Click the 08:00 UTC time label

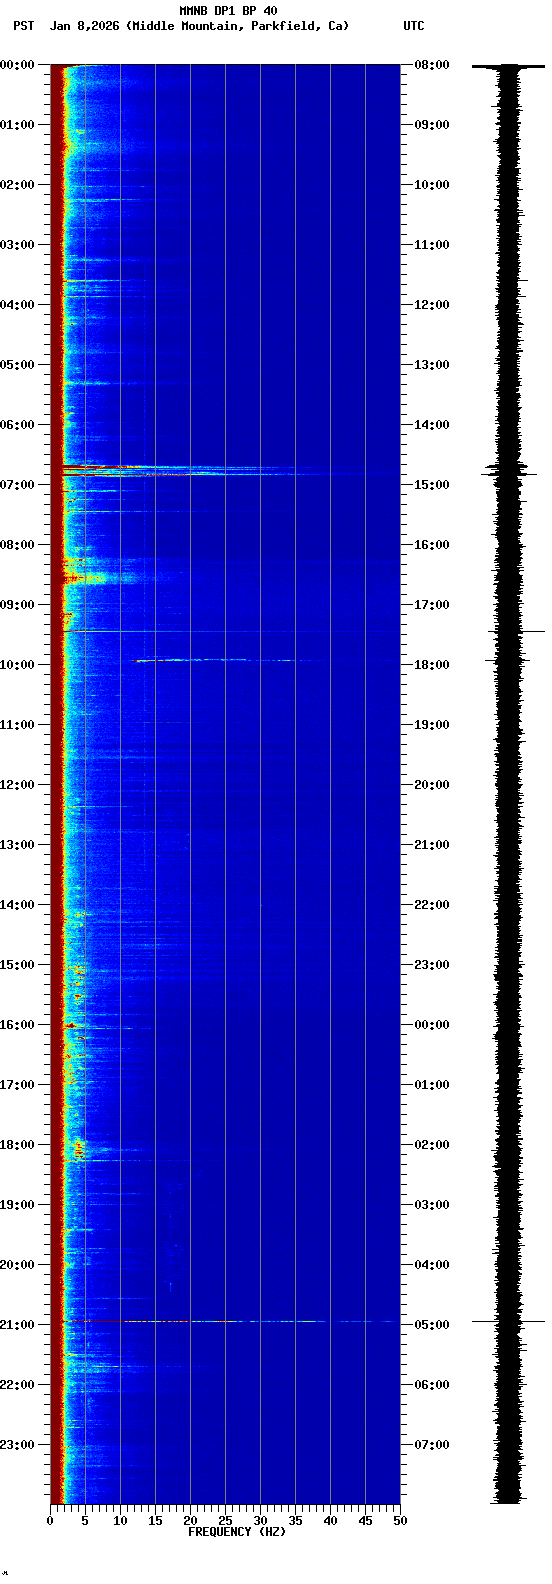click(x=432, y=65)
